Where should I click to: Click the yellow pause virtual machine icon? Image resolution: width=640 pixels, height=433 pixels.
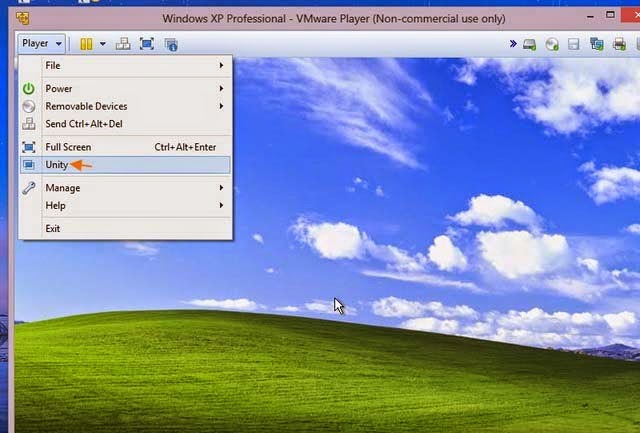click(86, 44)
